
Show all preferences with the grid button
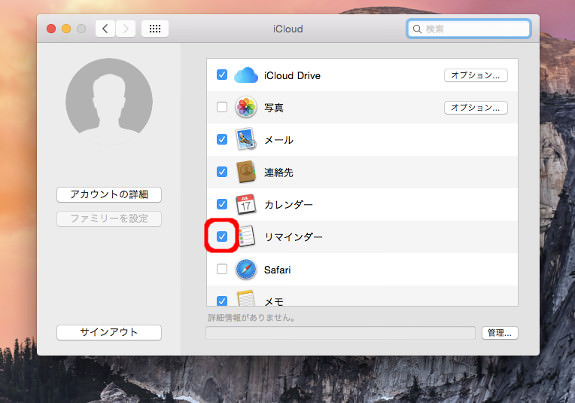tap(155, 29)
